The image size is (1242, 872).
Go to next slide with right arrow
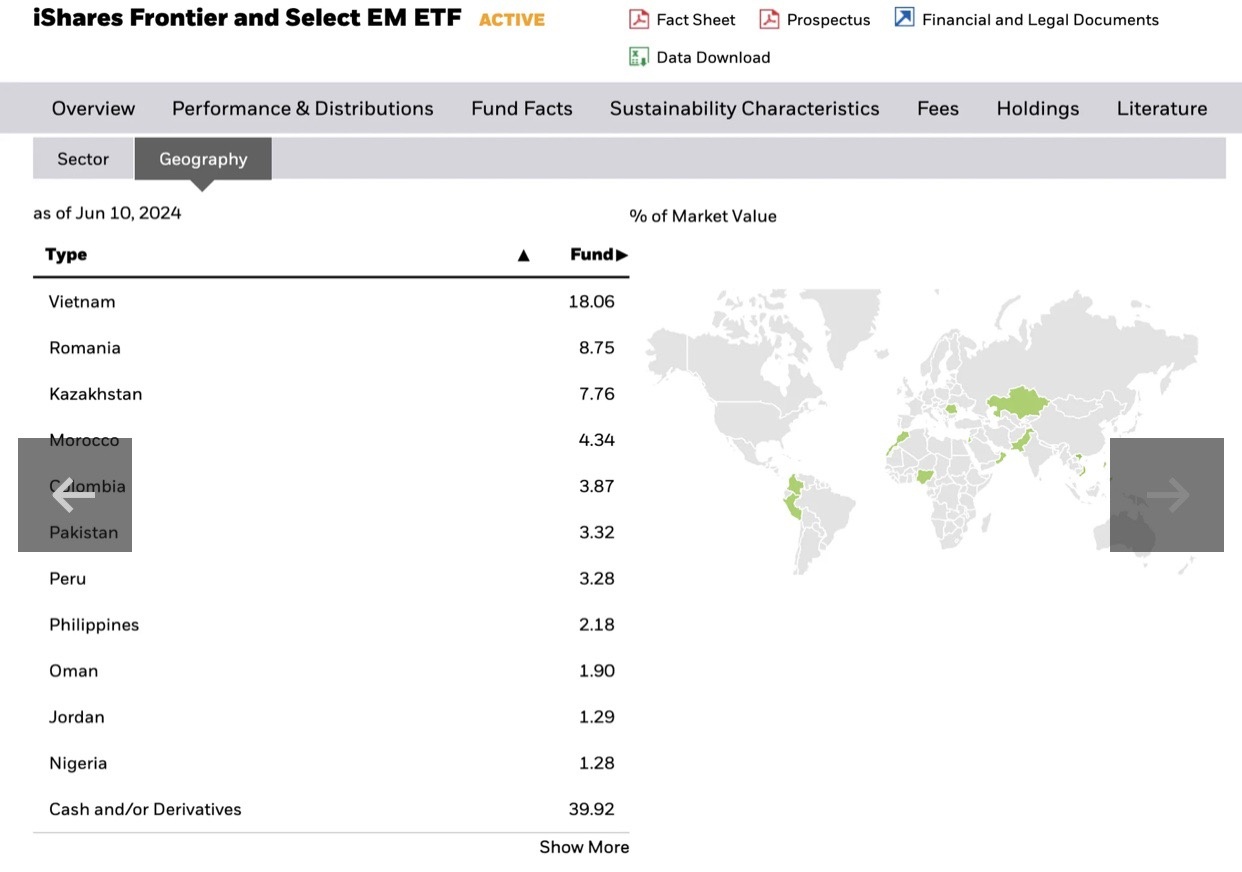(x=1166, y=494)
